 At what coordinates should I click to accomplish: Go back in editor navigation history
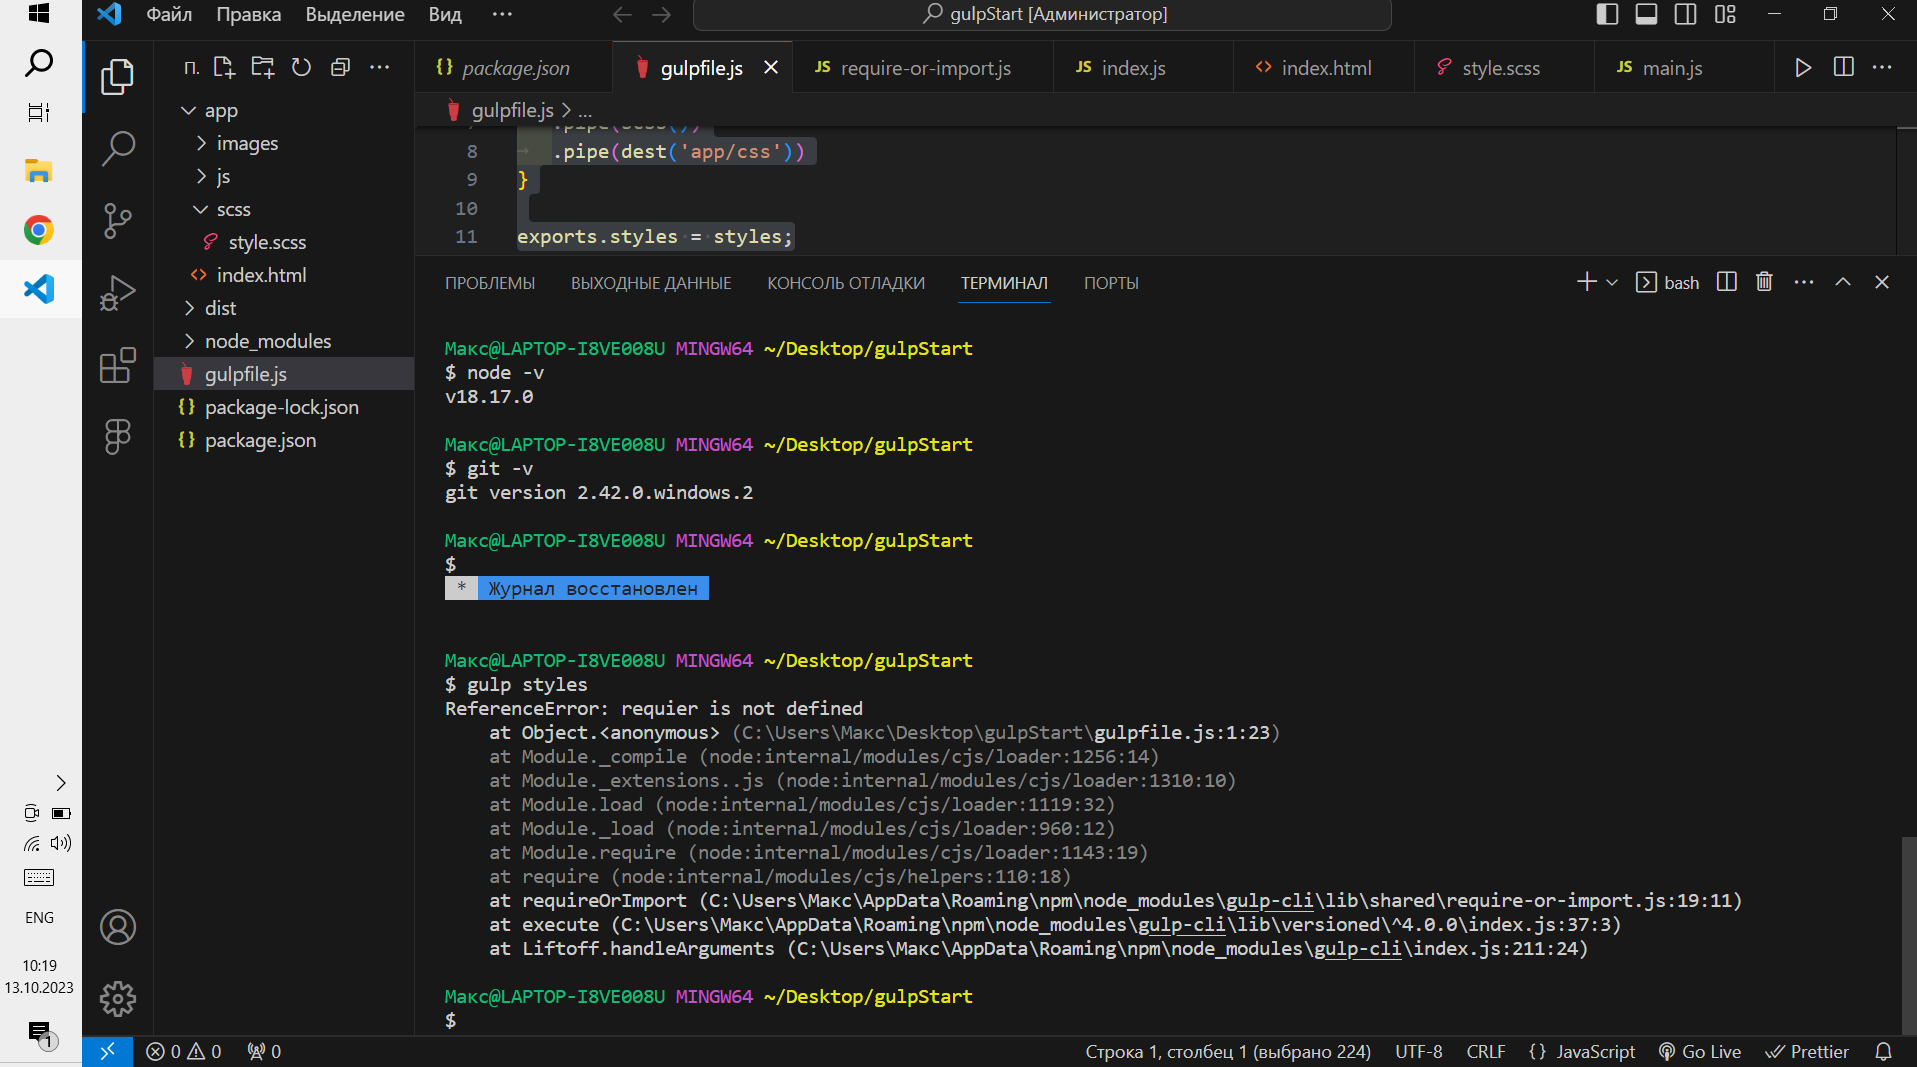(x=622, y=14)
